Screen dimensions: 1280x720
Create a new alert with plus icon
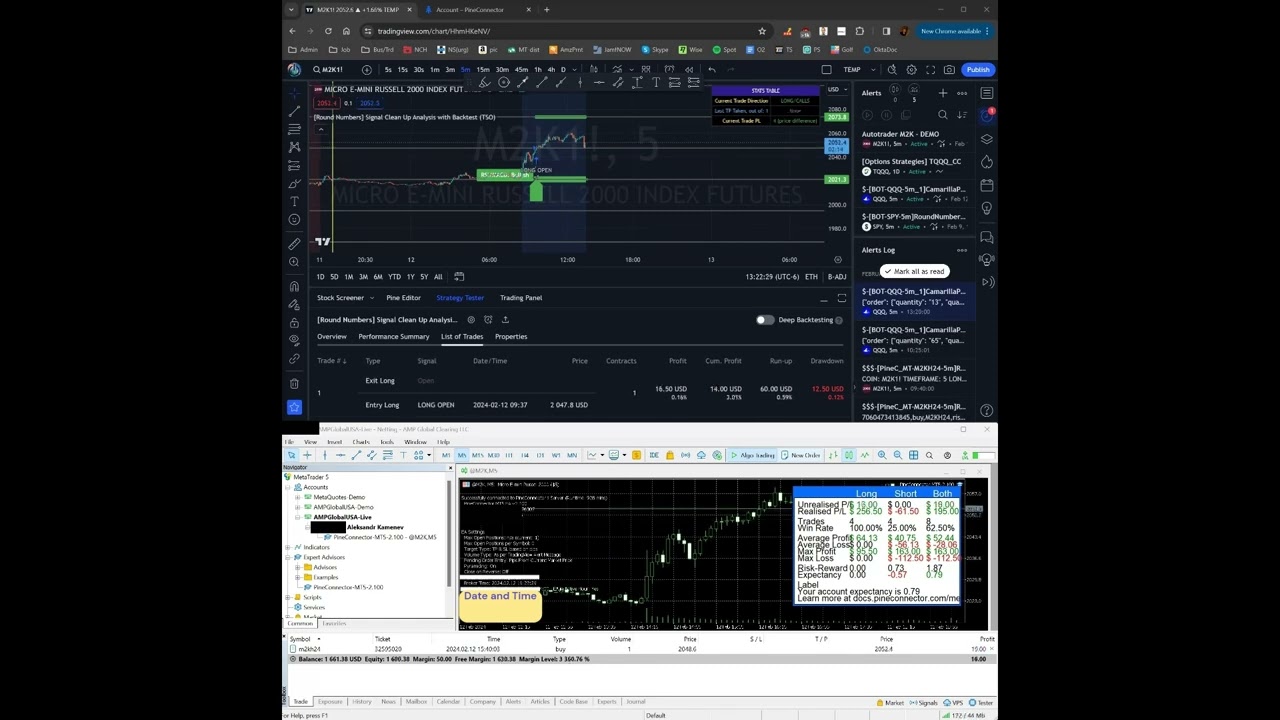(x=942, y=94)
